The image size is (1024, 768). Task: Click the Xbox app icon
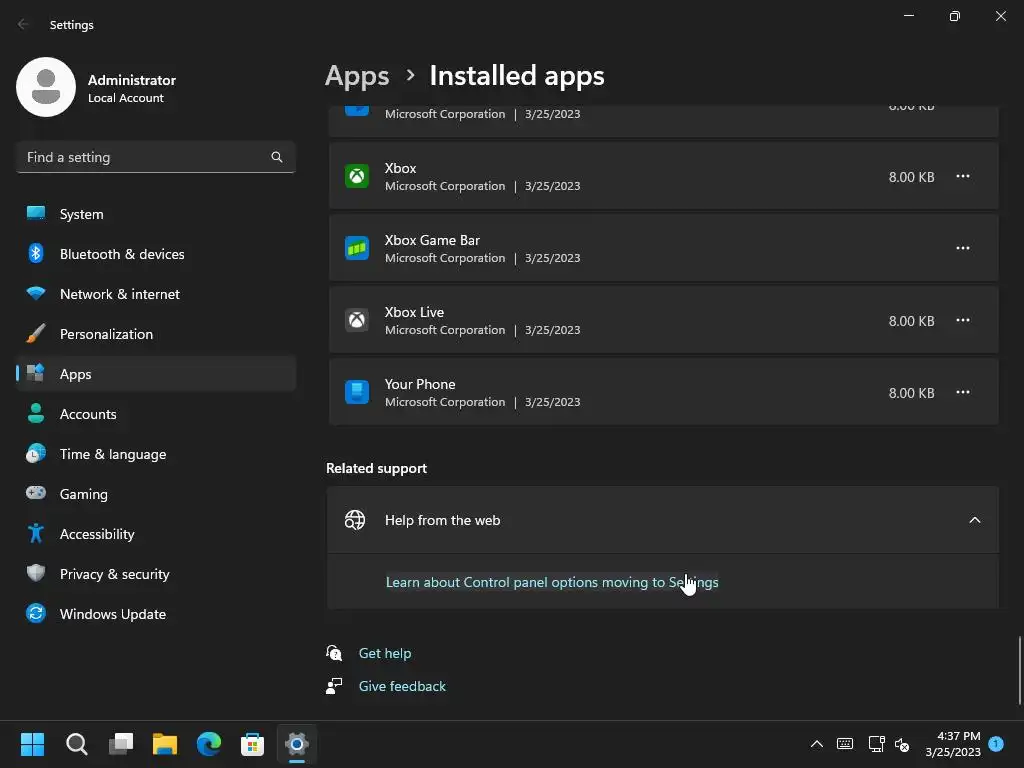click(357, 177)
